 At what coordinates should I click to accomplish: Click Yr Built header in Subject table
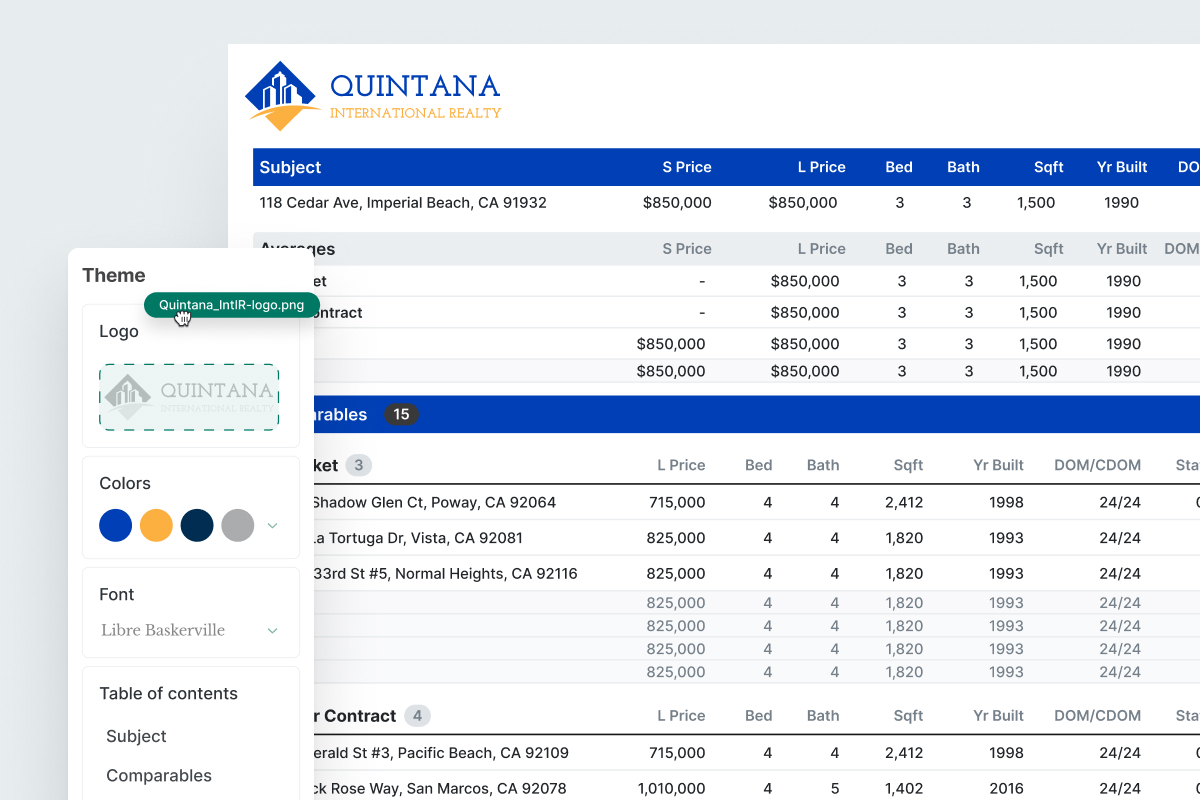[1121, 167]
